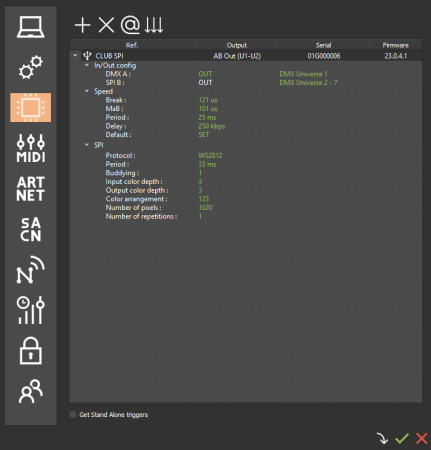Click the three down arrows toolbar icon
The image size is (431, 450).
(154, 25)
